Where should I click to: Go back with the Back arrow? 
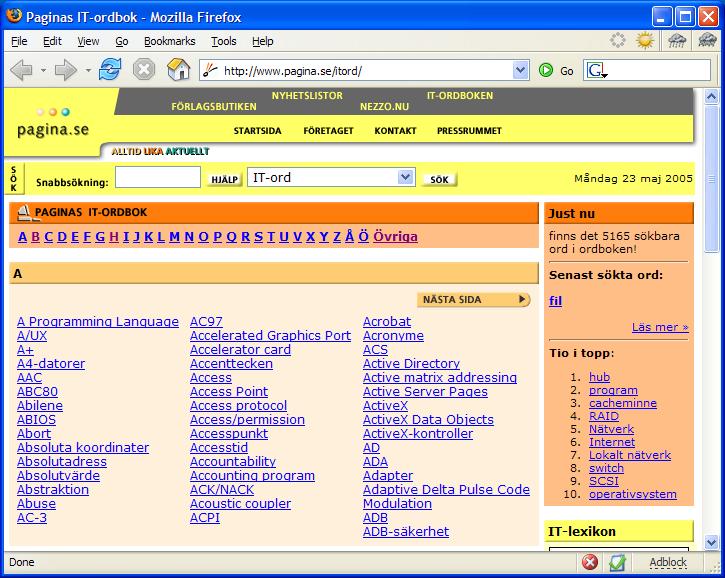21,71
